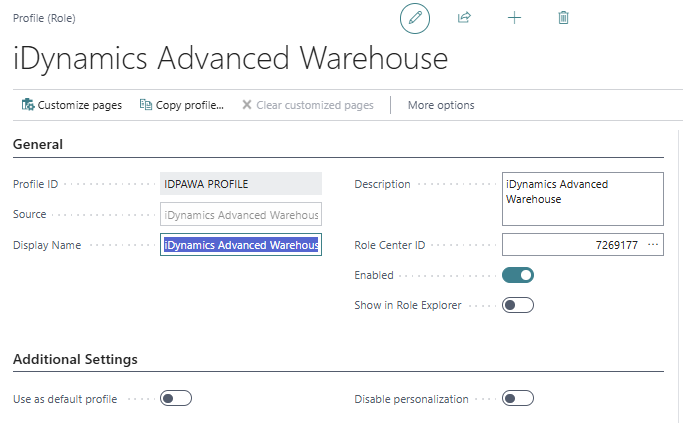Screen dimensions: 683x423
Task: Click the Profile (Role) caption text
Action: coord(44,18)
